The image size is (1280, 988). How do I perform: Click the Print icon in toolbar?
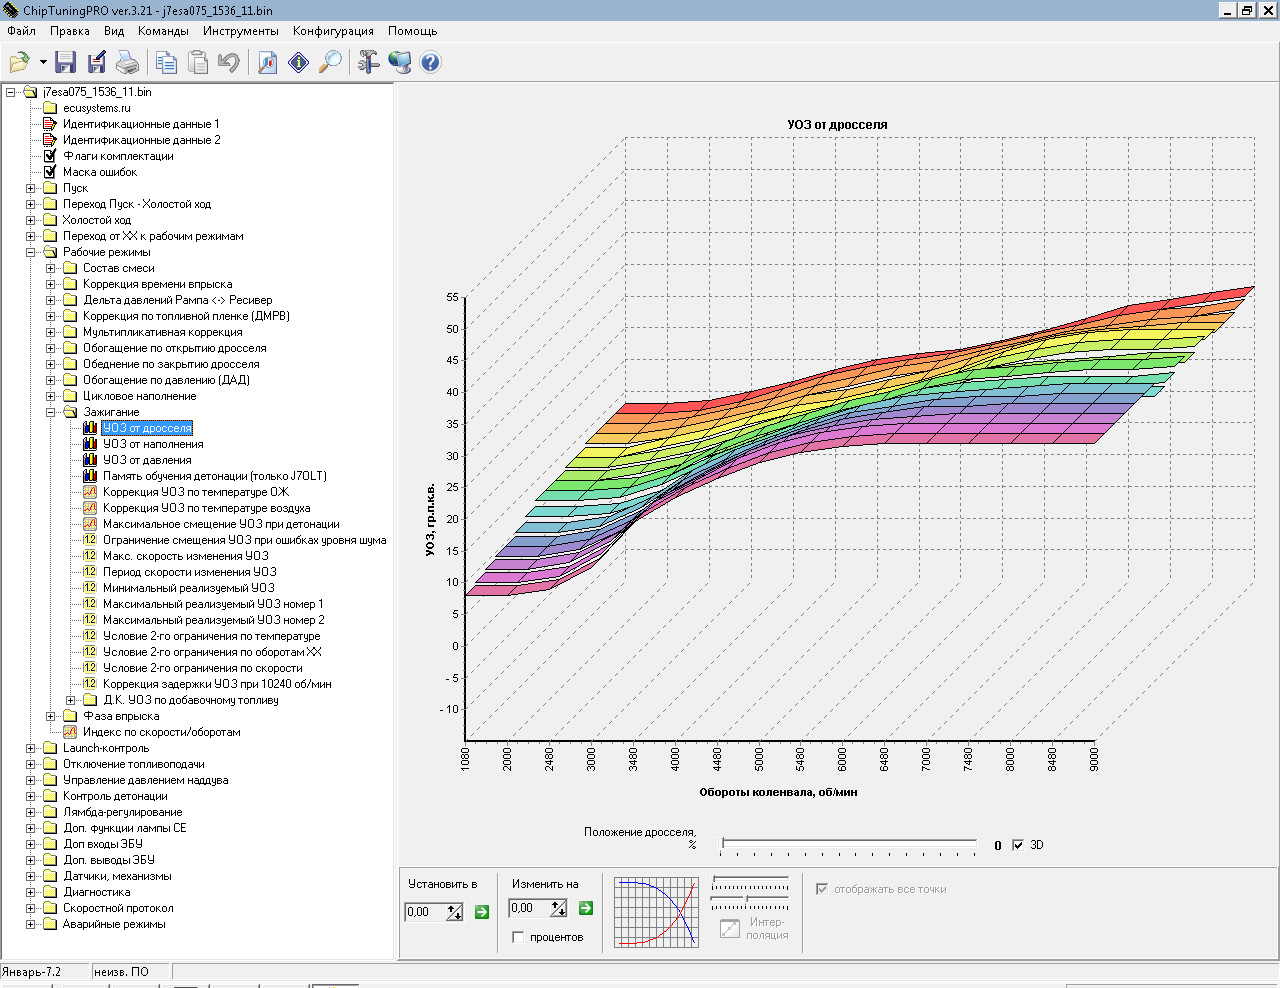[128, 62]
